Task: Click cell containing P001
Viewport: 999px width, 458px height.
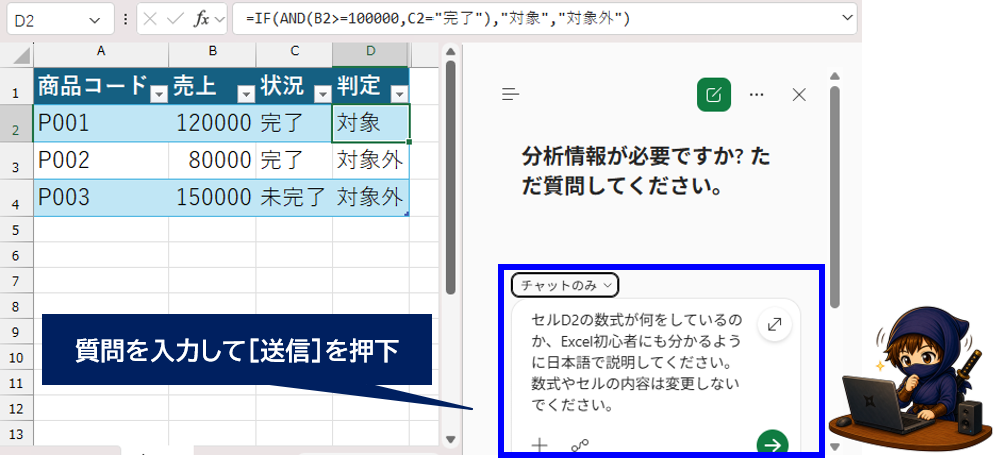Action: click(x=101, y=124)
